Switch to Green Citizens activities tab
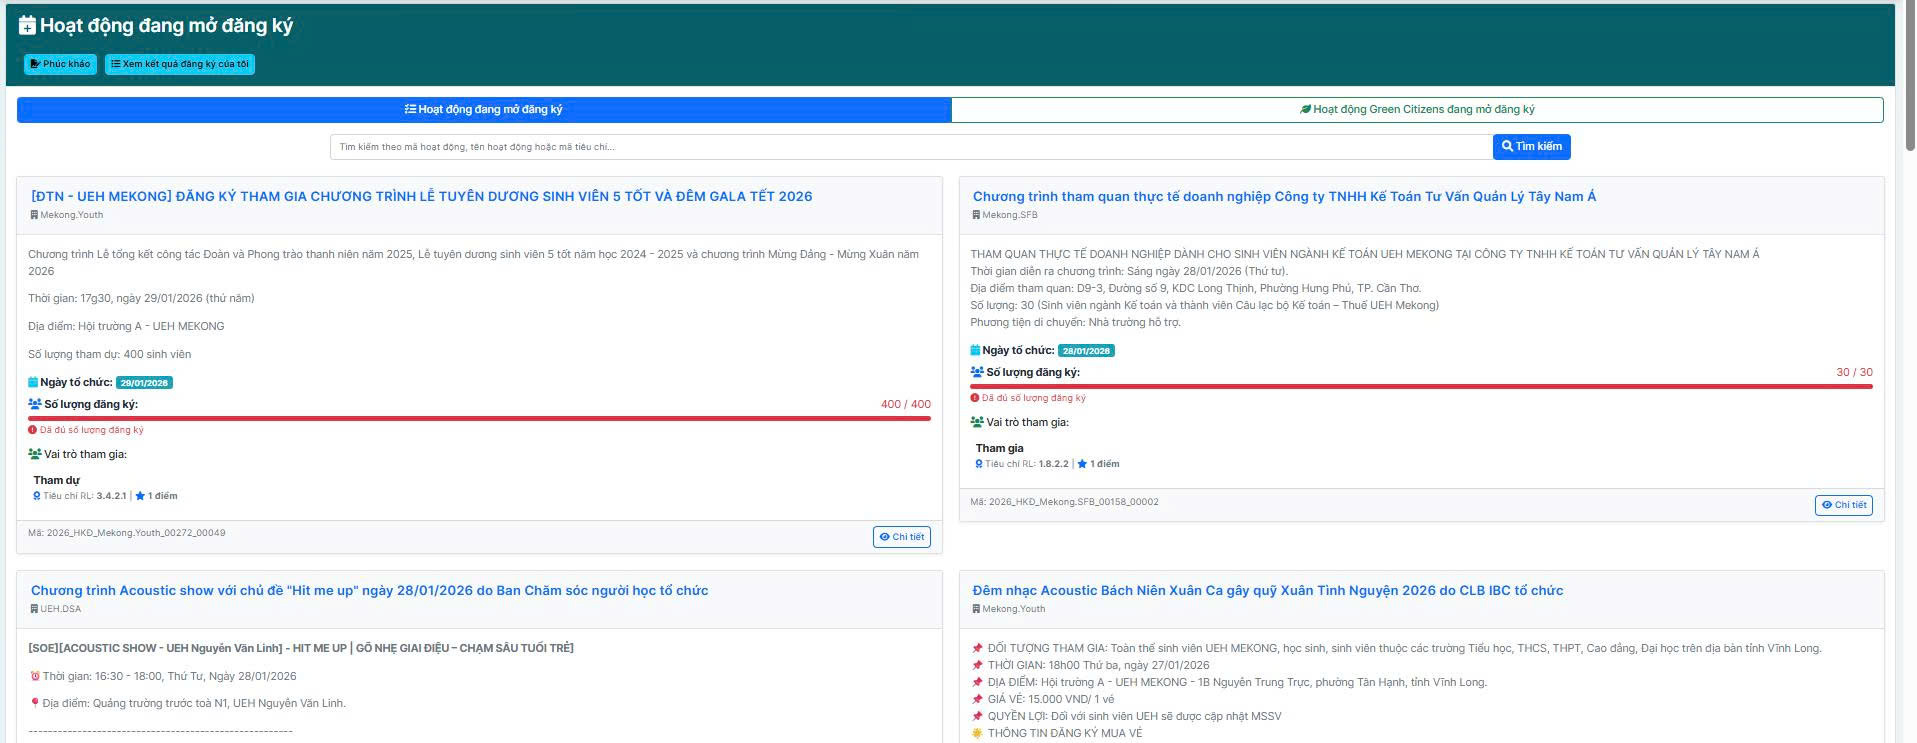Image resolution: width=1917 pixels, height=743 pixels. [1417, 110]
